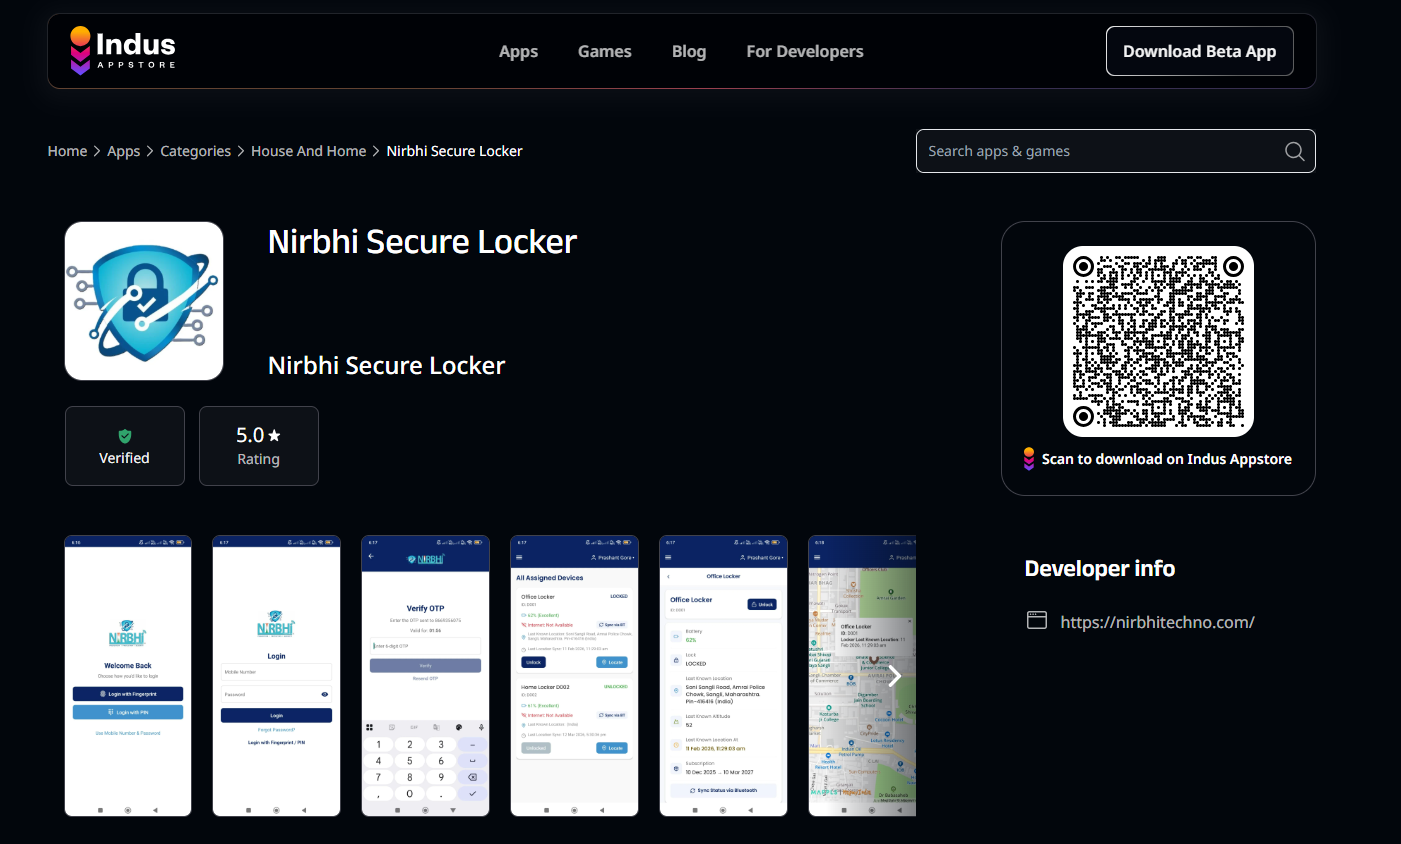Click the verified shield badge icon
Screen dimensions: 1401x844
124,434
